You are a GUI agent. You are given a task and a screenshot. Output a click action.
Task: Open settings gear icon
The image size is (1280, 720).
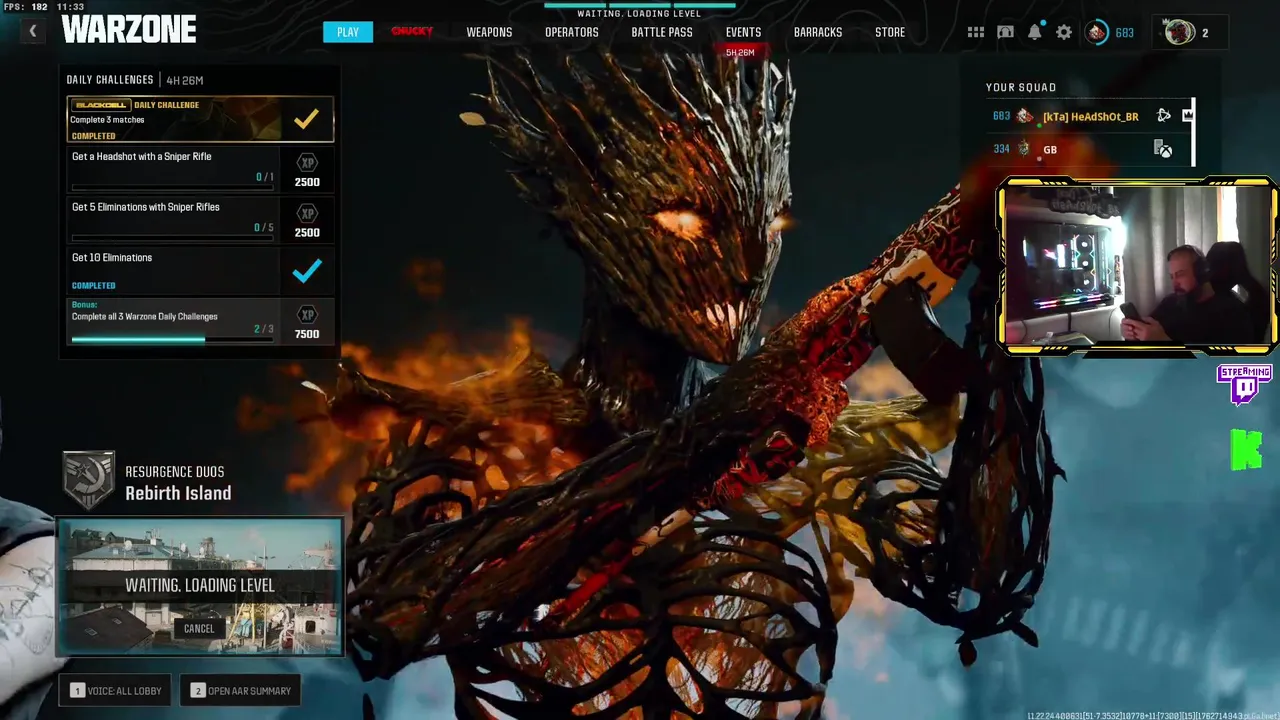[x=1064, y=32]
